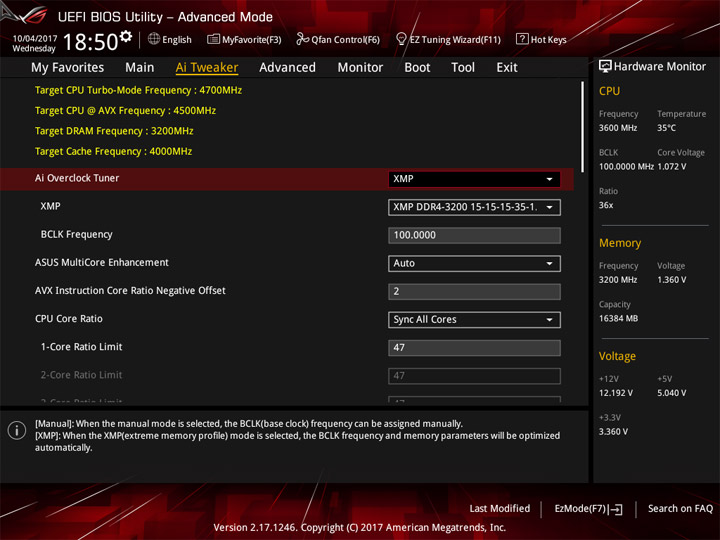Image resolution: width=720 pixels, height=540 pixels.
Task: Click the 3.360 V reading
Action: tap(613, 432)
